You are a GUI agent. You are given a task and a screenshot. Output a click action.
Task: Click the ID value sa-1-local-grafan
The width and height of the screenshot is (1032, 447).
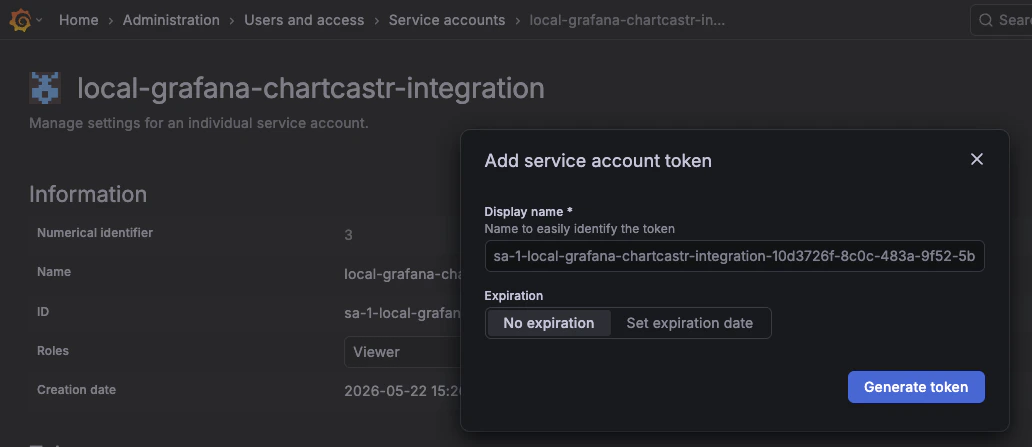(x=402, y=313)
